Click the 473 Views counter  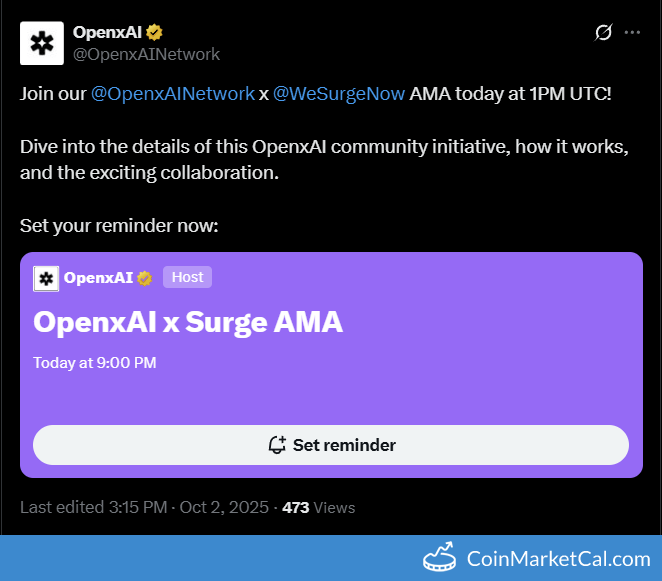tap(318, 507)
